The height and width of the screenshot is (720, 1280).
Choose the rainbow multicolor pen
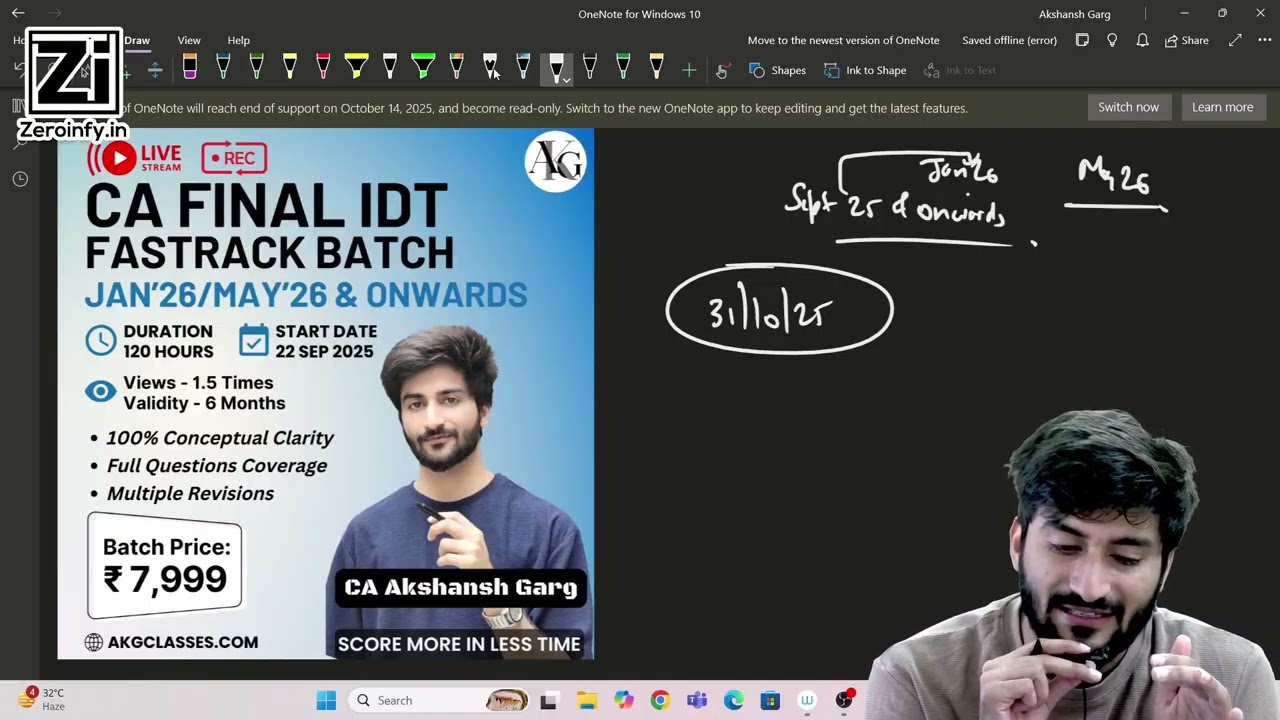coord(456,68)
